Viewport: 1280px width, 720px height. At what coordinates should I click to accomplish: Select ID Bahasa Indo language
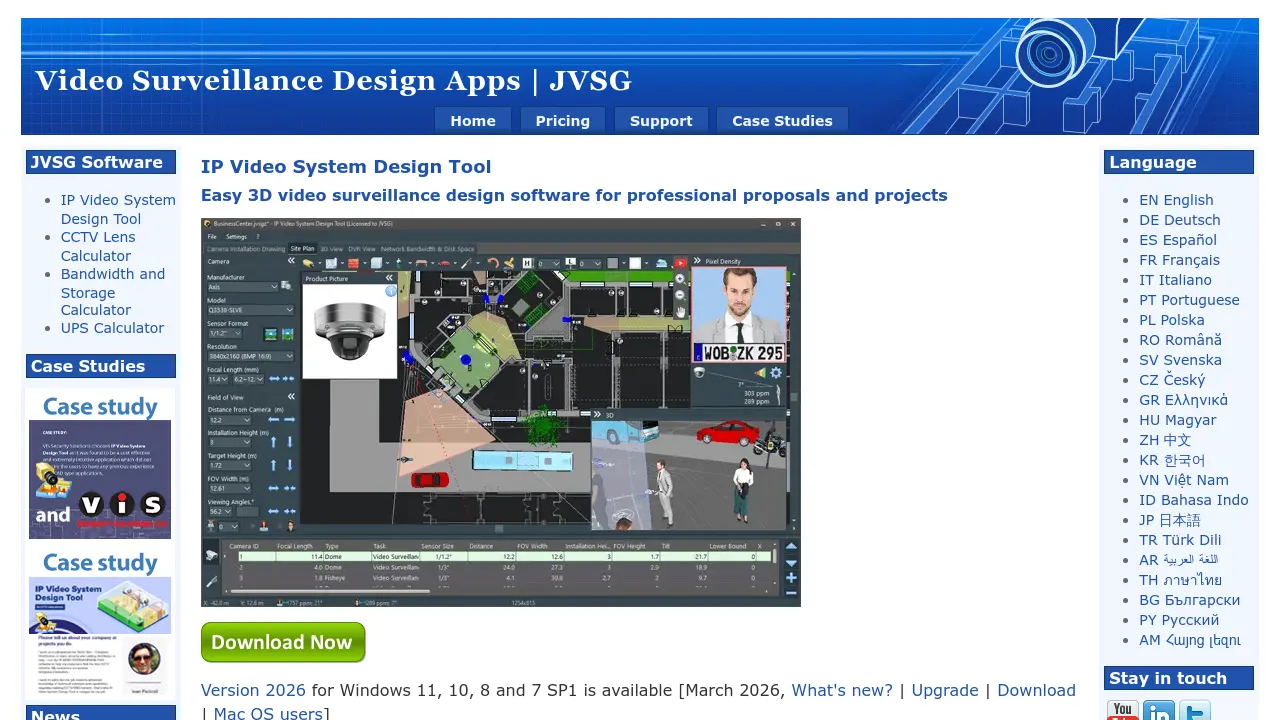(x=1194, y=500)
